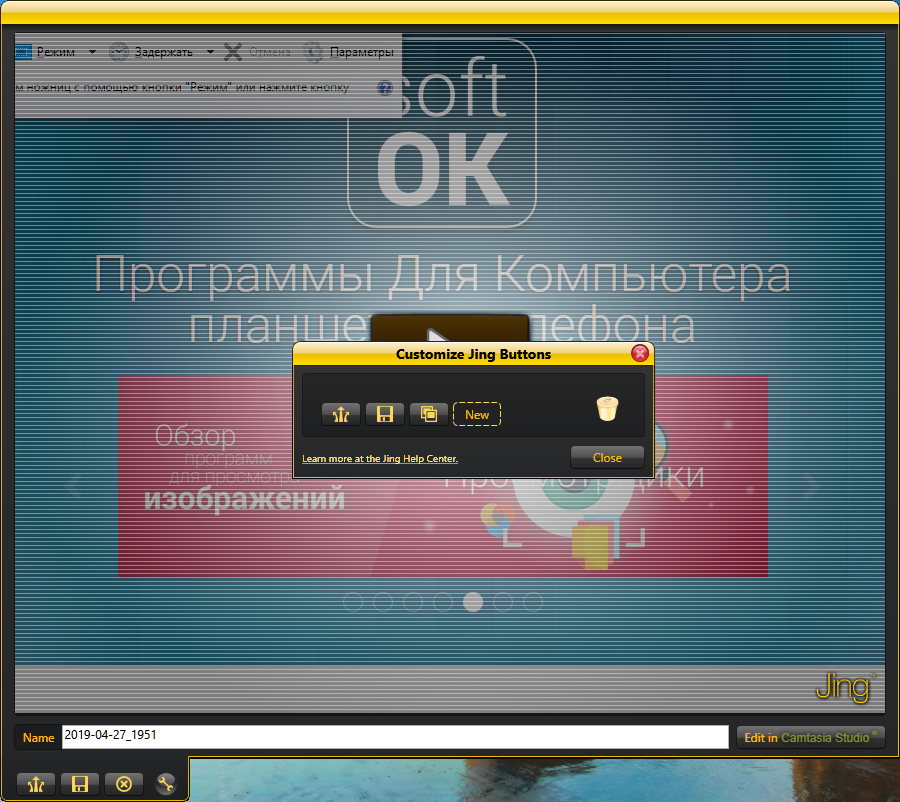
Task: Click the Обзор программ для просмотра изображений banner
Action: coord(443,476)
